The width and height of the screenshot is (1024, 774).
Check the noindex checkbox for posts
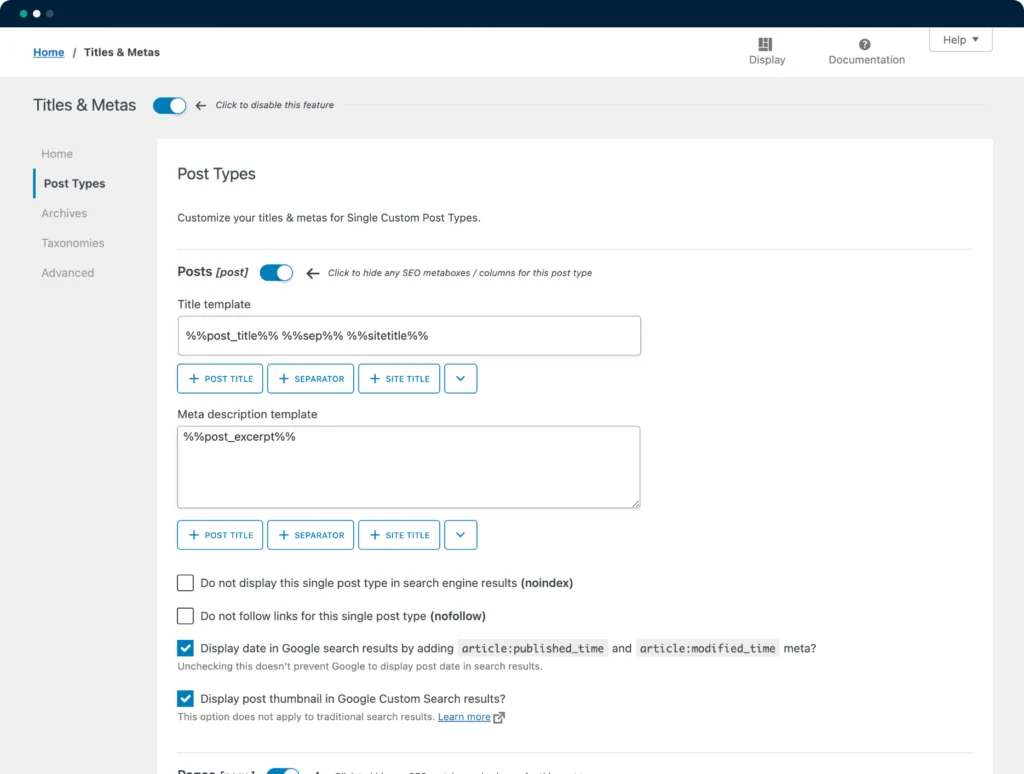click(185, 583)
